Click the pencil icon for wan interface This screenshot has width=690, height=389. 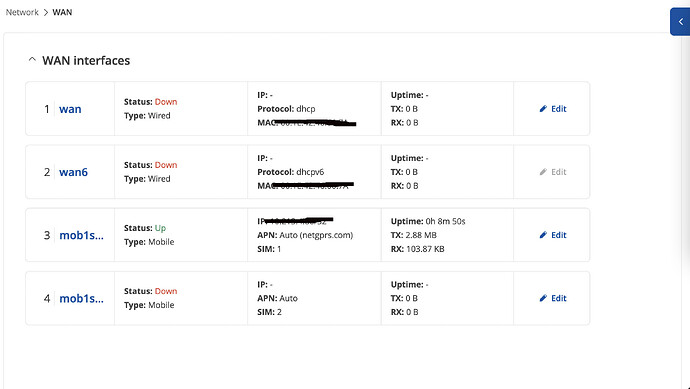(x=543, y=109)
